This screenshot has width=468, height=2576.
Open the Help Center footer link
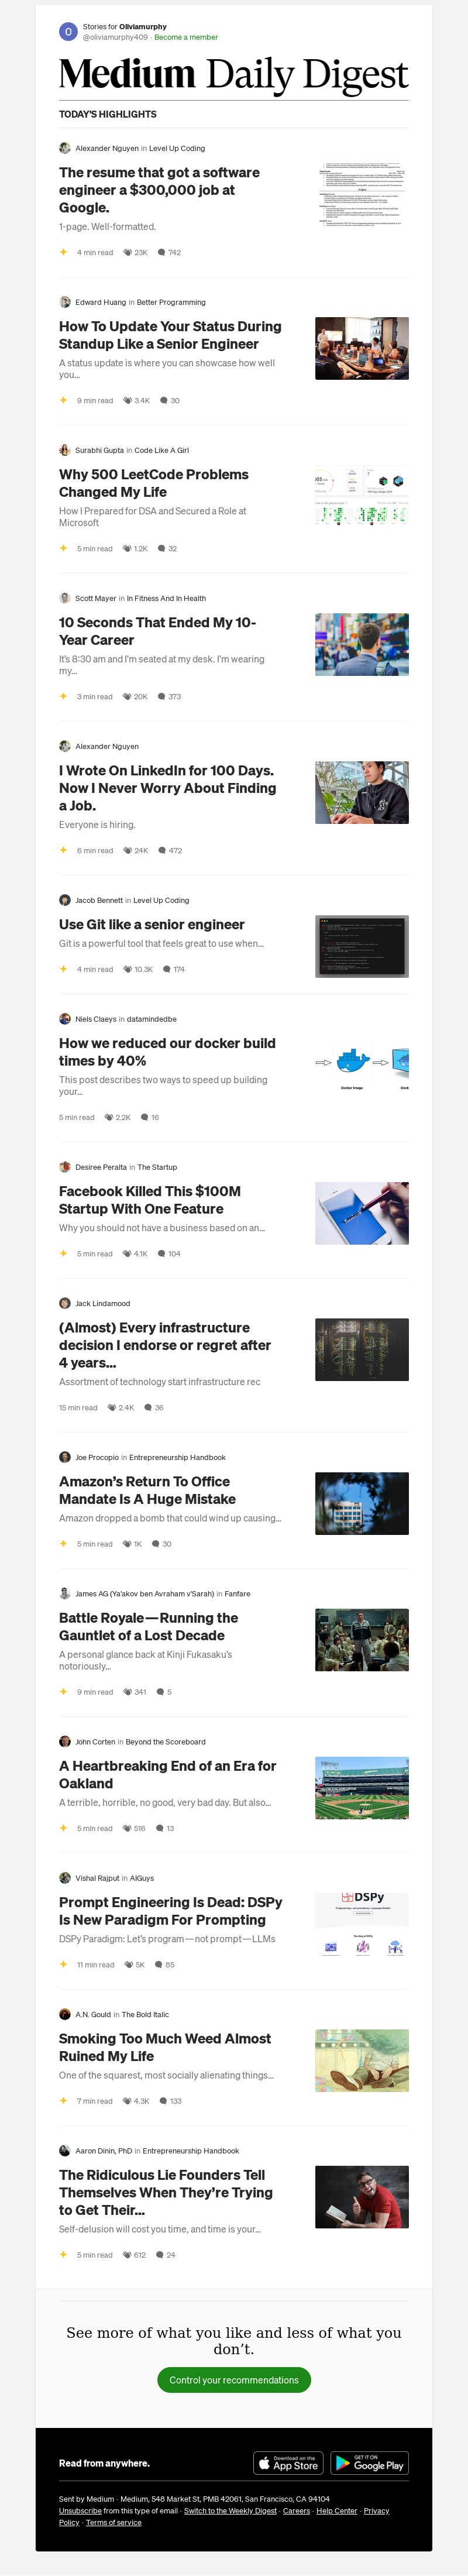337,2511
